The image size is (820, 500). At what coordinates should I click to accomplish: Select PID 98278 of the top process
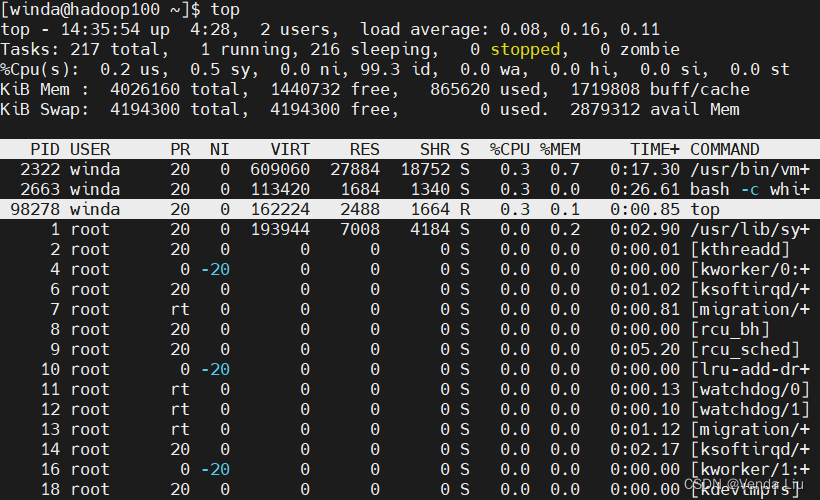(x=35, y=209)
